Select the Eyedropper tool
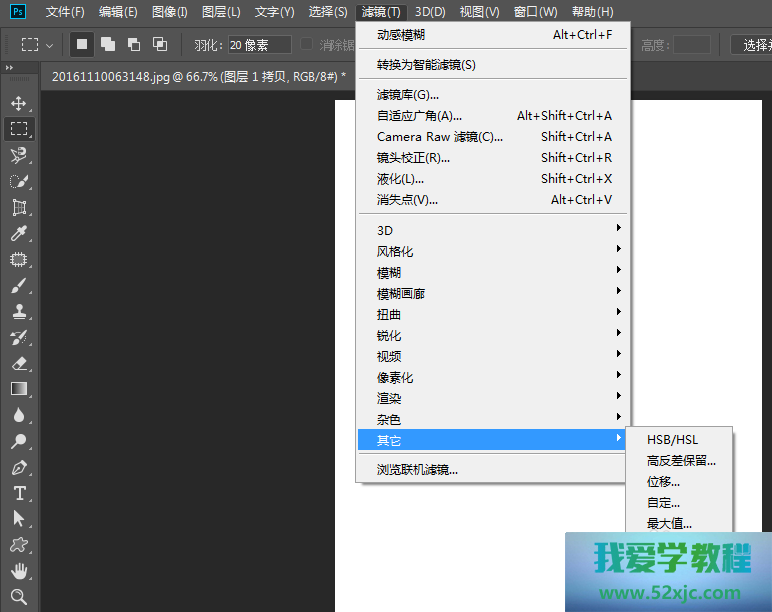 (x=18, y=233)
